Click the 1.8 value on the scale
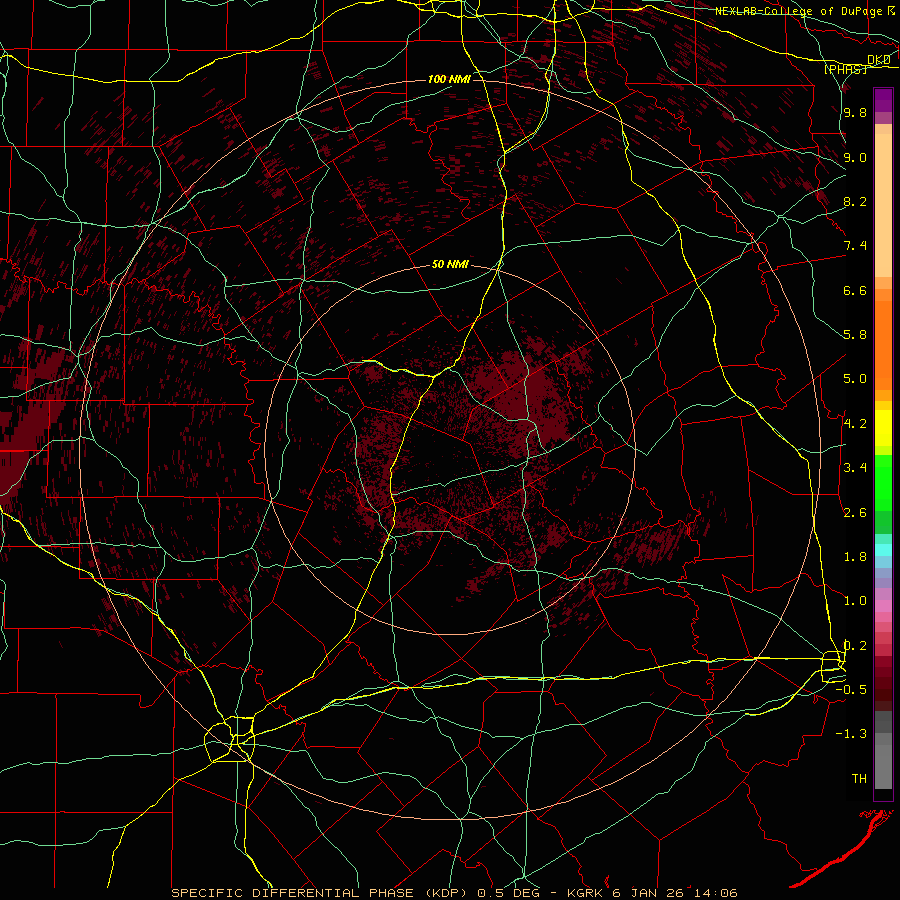The image size is (900, 900). 855,557
